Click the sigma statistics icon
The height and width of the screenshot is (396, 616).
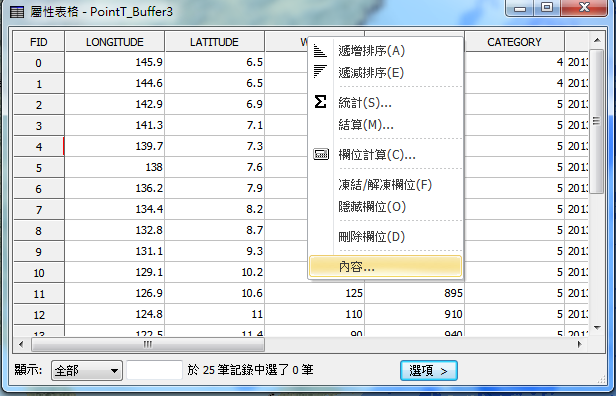pos(320,102)
